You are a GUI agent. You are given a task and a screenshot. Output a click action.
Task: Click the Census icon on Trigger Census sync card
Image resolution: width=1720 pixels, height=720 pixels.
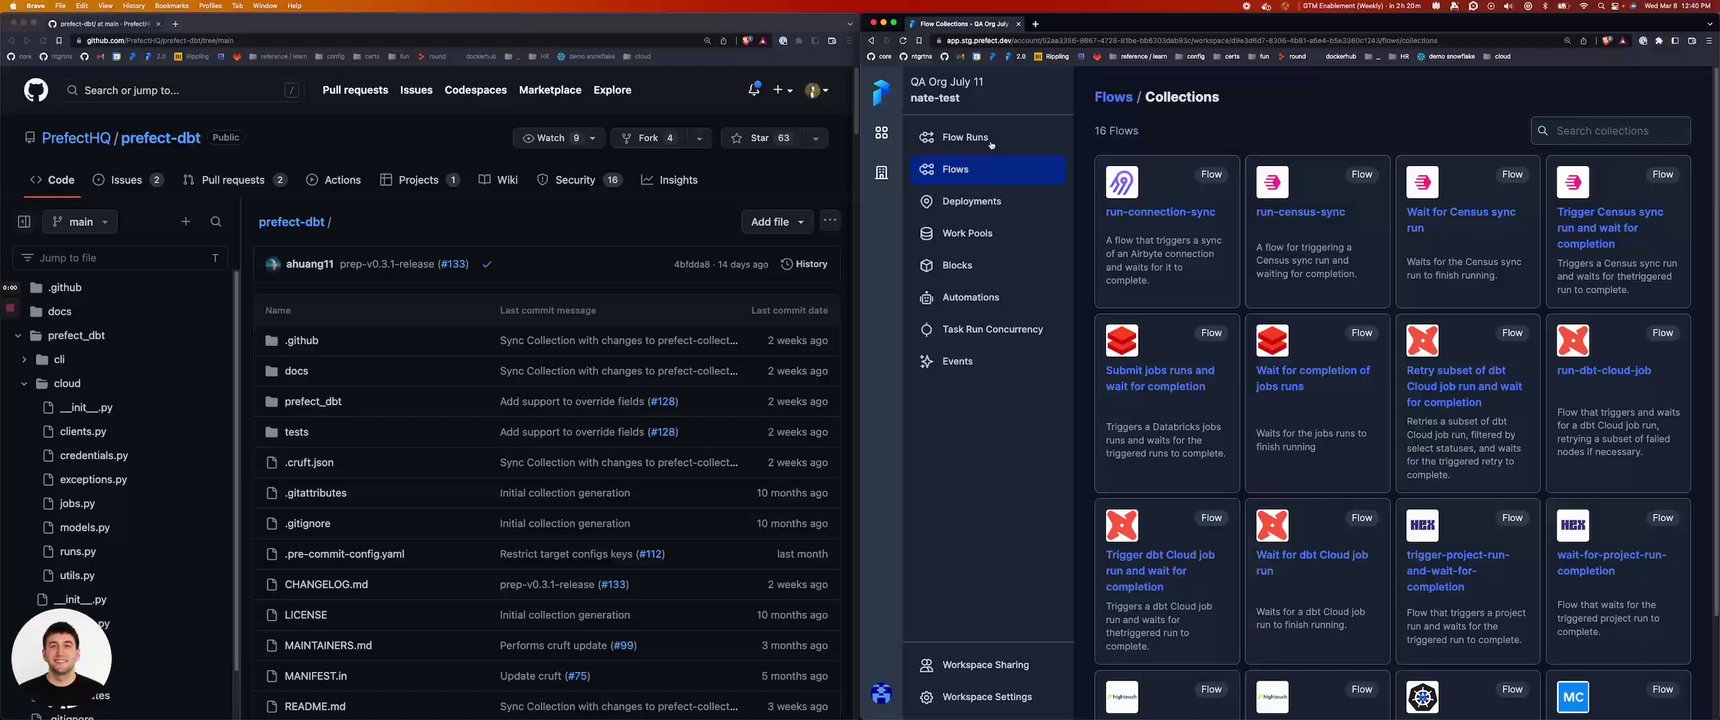tap(1573, 182)
